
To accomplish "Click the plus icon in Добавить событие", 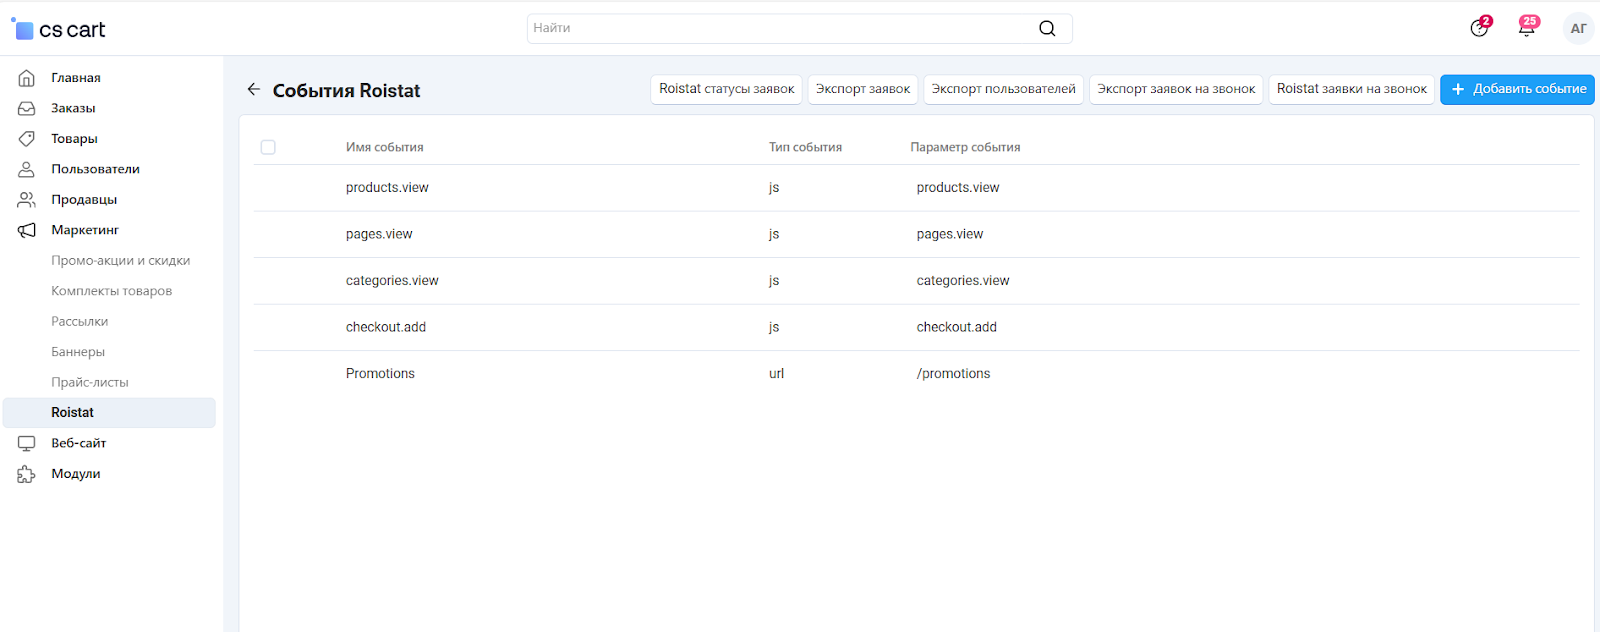I will [x=1458, y=89].
